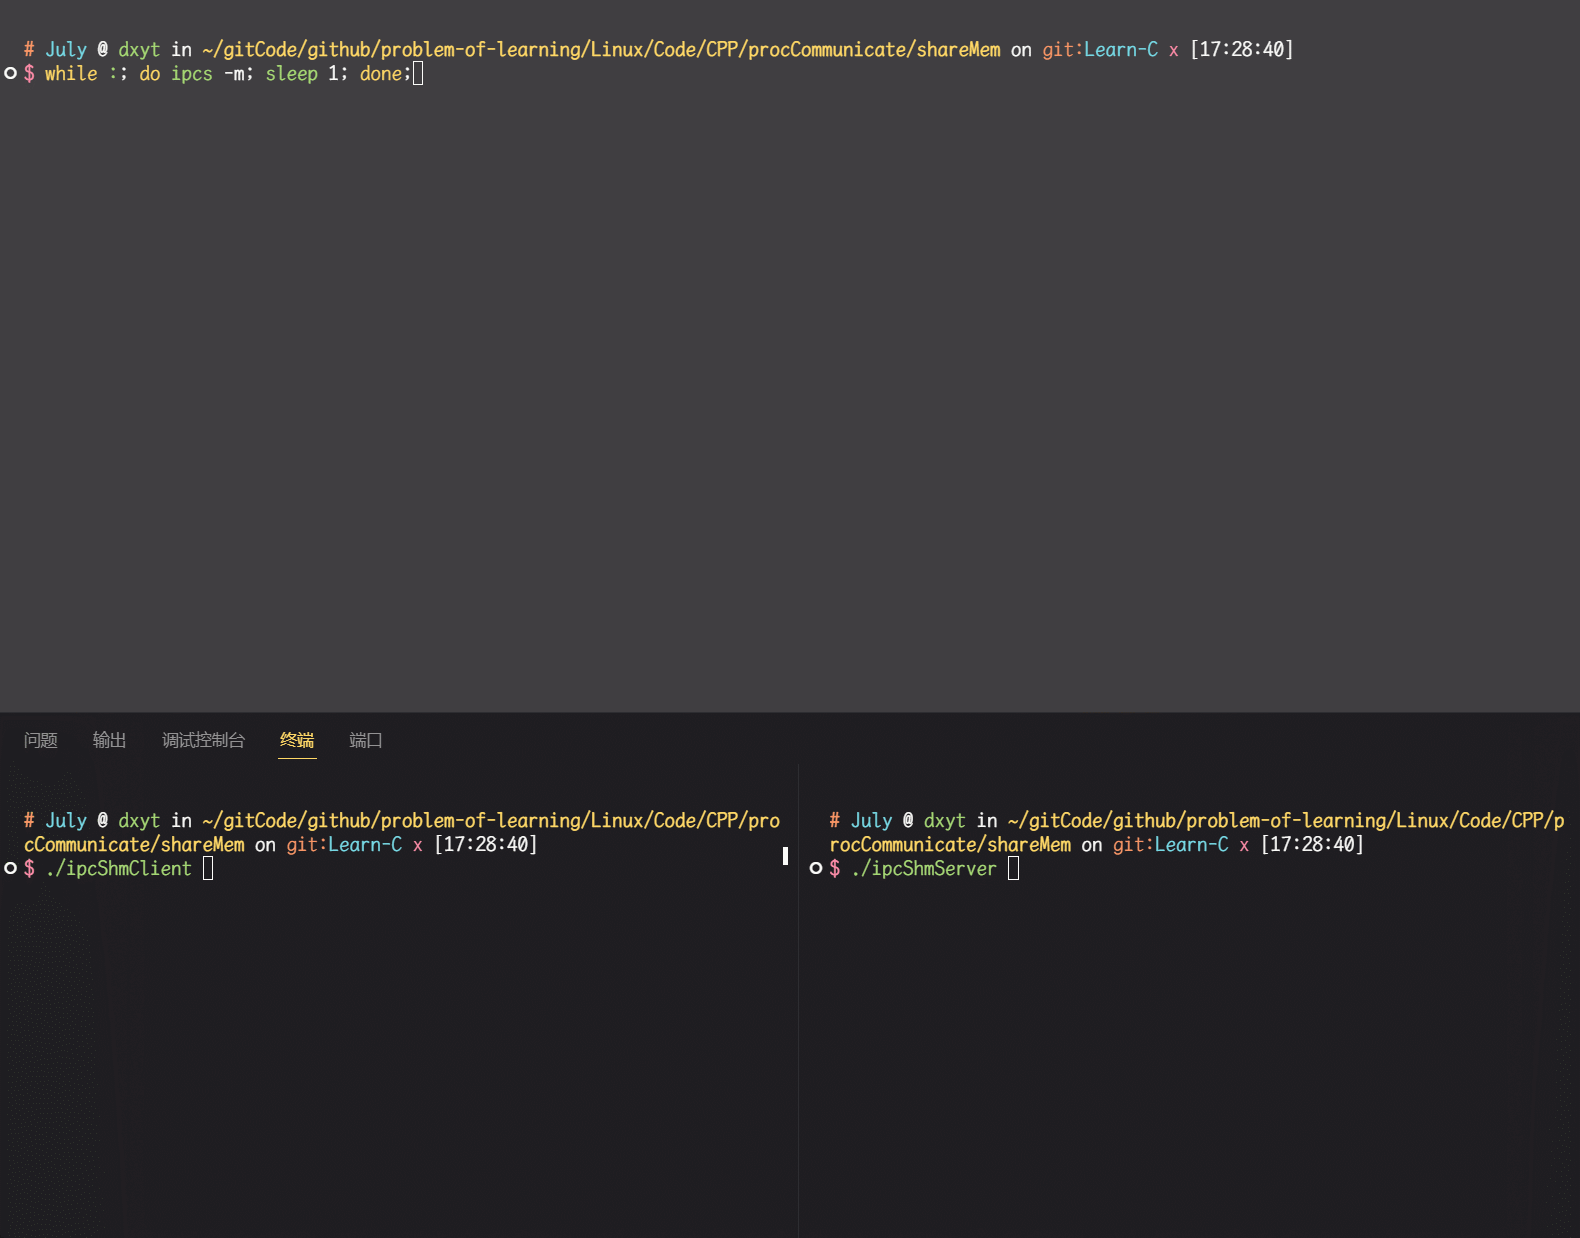Click 'cCommunicate/shareMem' path text in left terminal

tap(134, 845)
